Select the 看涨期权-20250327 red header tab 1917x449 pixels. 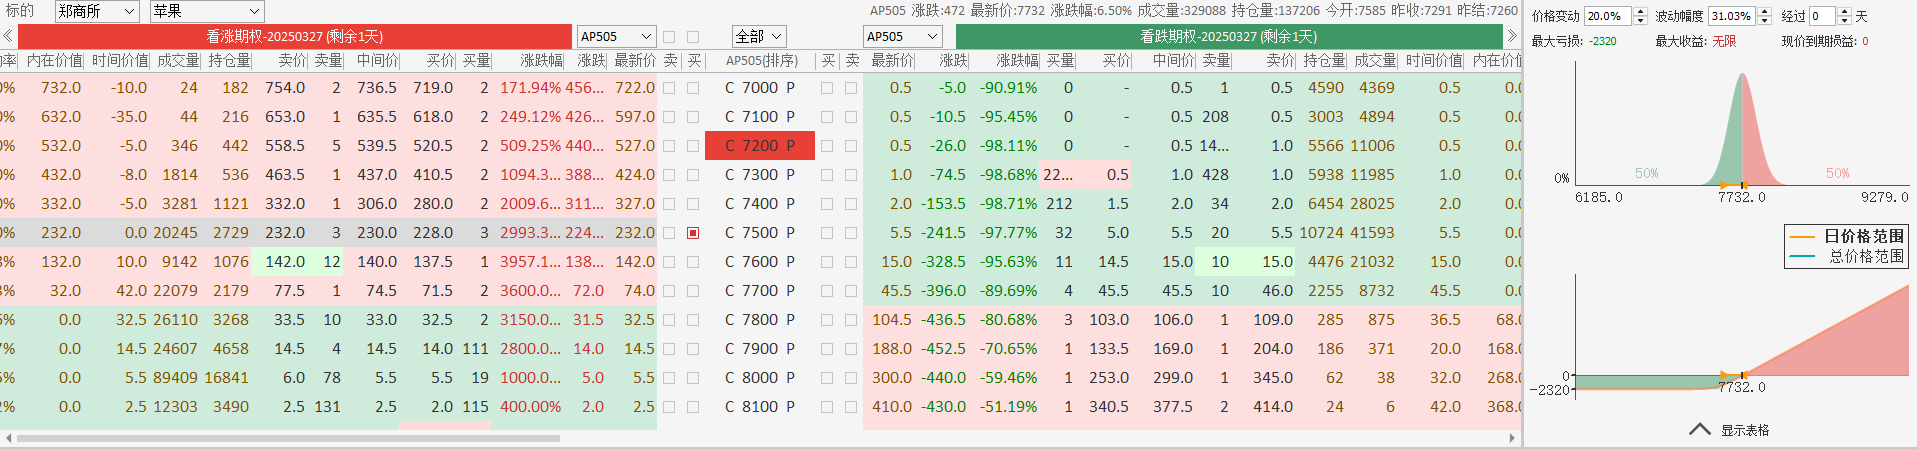[295, 36]
